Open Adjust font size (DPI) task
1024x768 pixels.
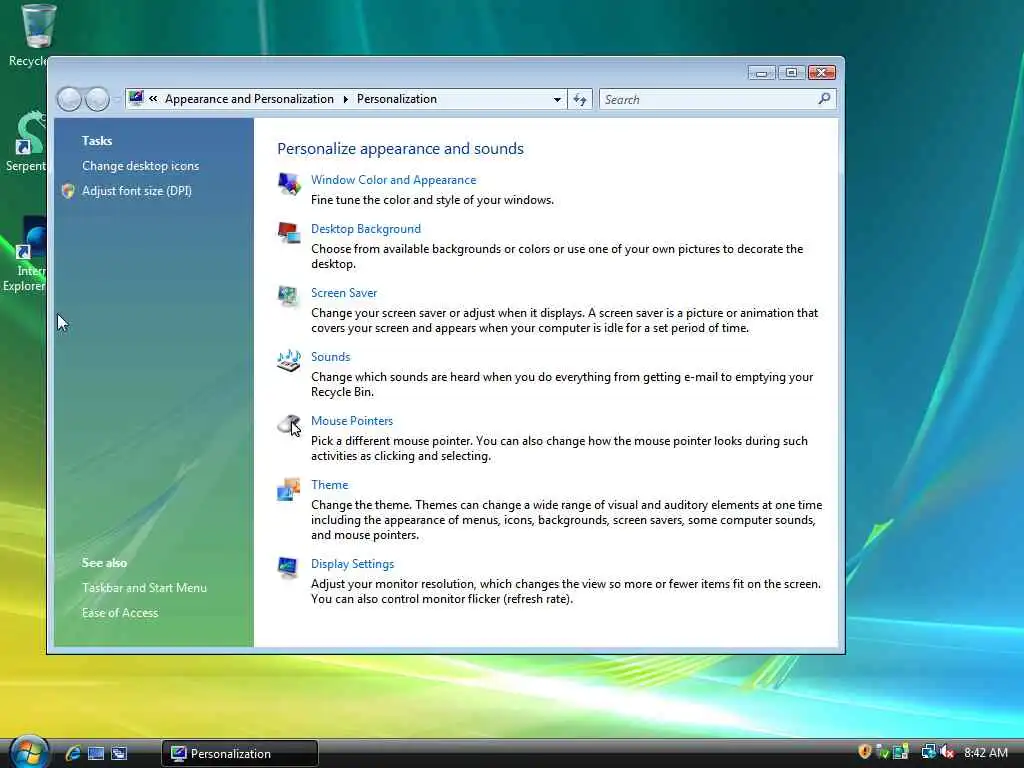(x=136, y=191)
